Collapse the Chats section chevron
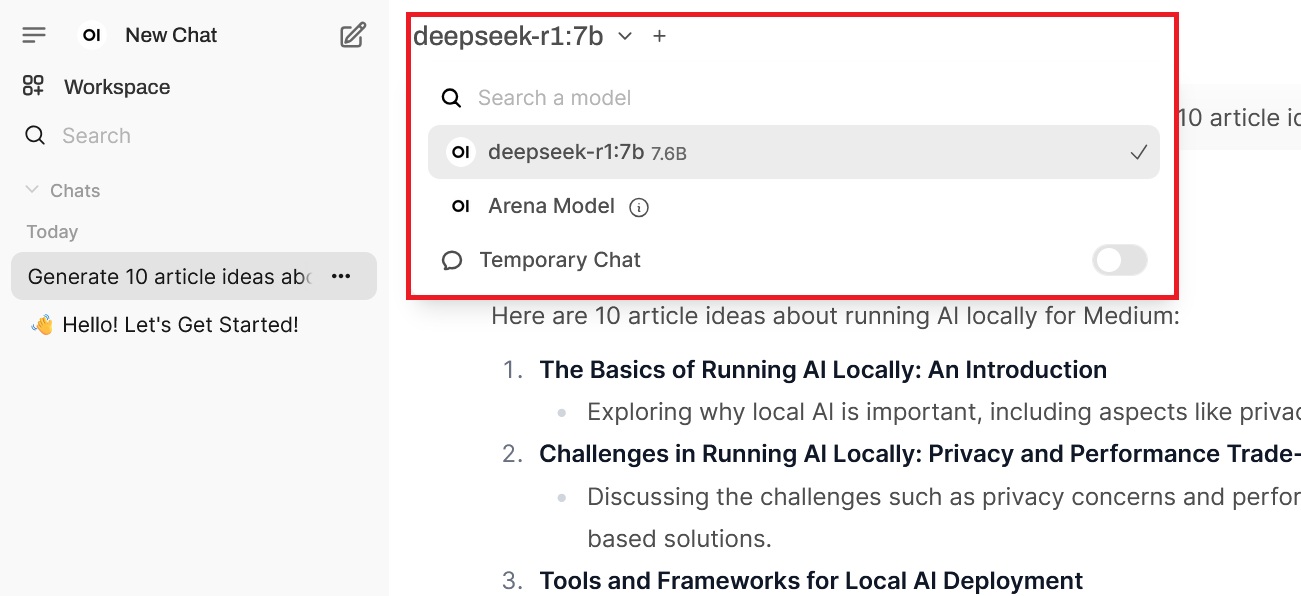The height and width of the screenshot is (596, 1301). point(32,189)
